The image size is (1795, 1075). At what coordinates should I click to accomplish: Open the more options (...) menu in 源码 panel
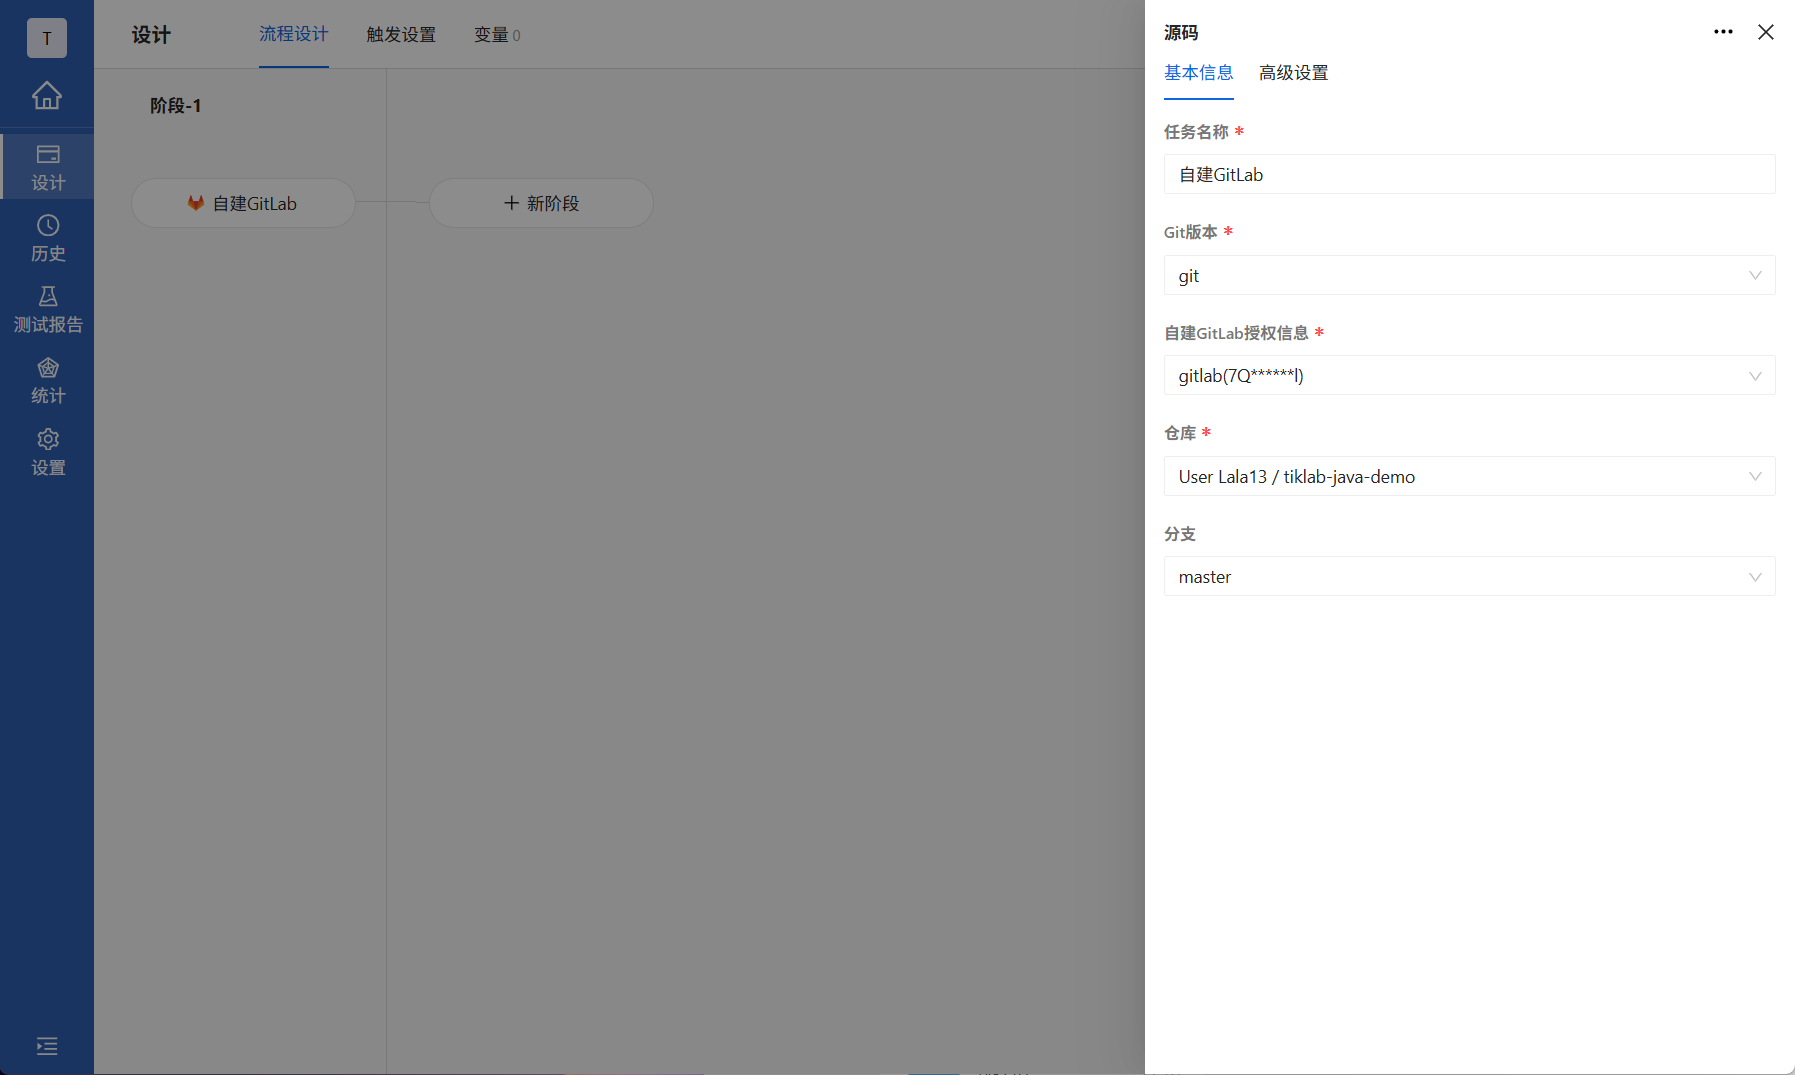coord(1722,32)
